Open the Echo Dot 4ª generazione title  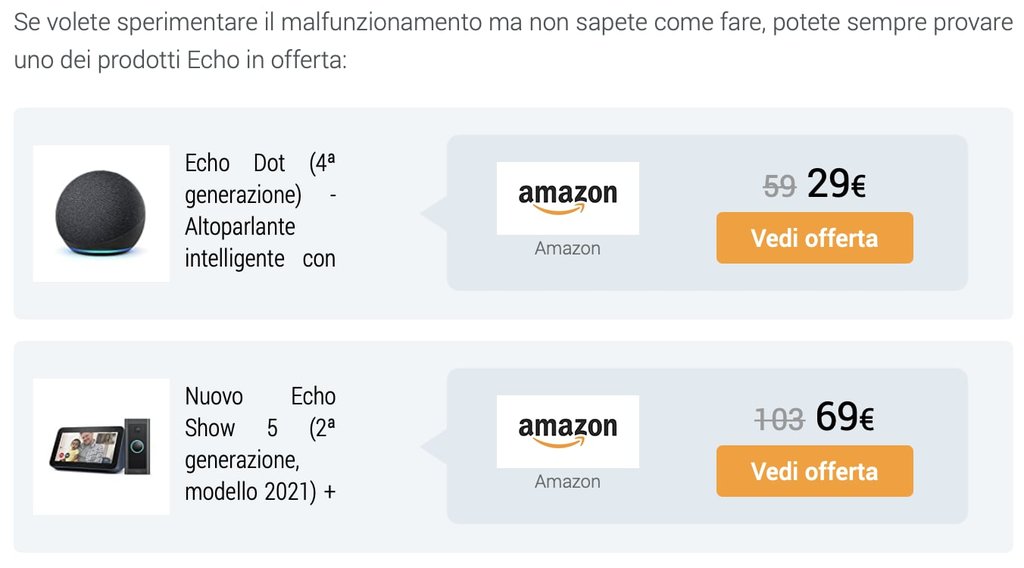(x=260, y=210)
